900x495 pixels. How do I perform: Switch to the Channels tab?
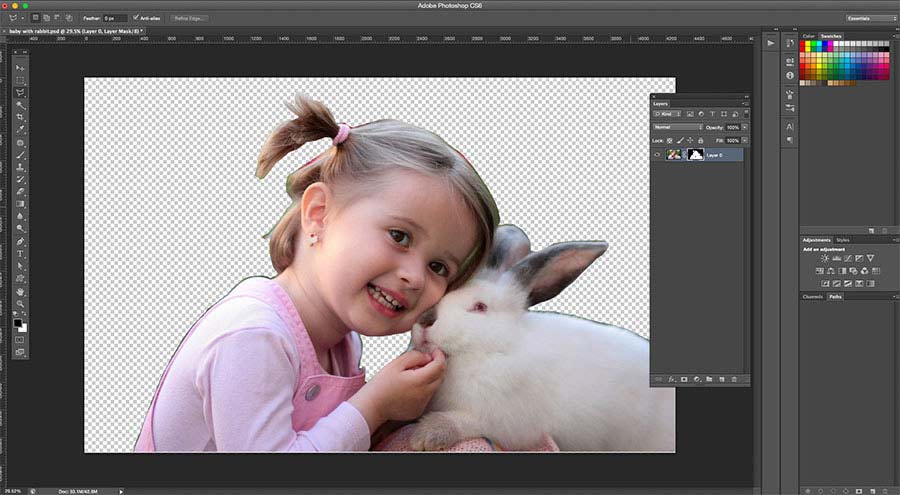click(x=813, y=297)
